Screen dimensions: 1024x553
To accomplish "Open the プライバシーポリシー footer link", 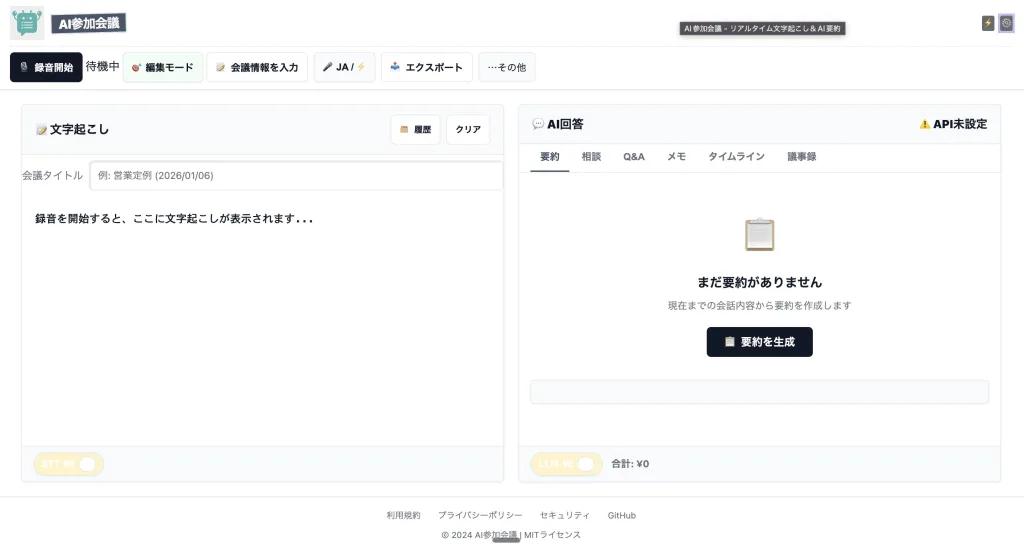I will pos(480,515).
